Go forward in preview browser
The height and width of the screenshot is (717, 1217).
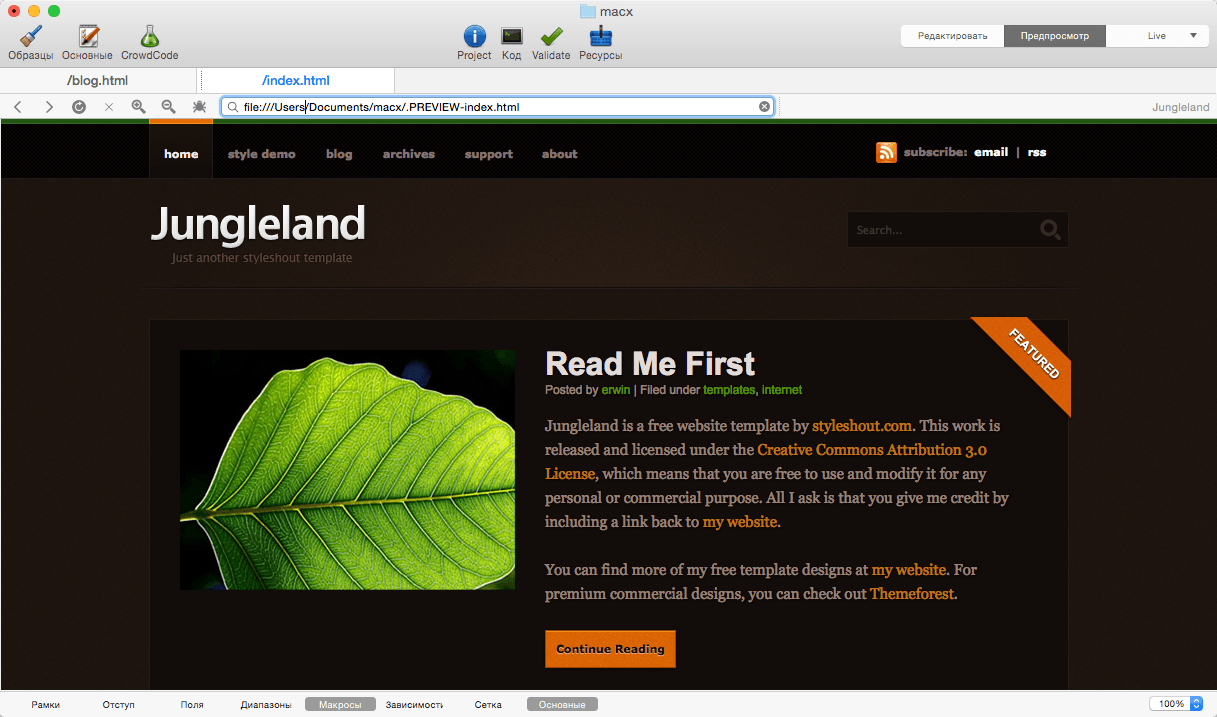pyautogui.click(x=48, y=106)
